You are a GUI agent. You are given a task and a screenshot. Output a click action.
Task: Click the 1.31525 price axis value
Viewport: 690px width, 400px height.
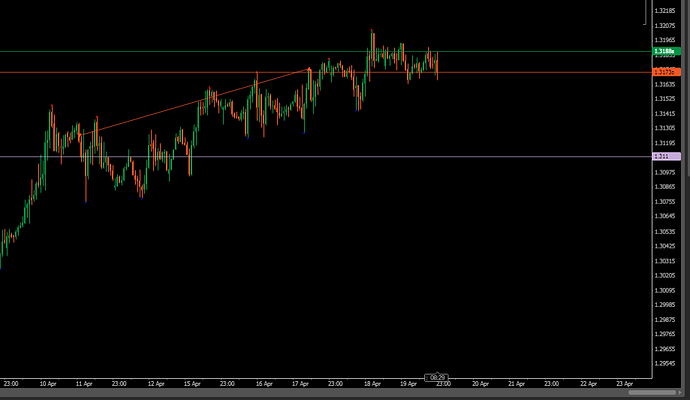[x=665, y=99]
